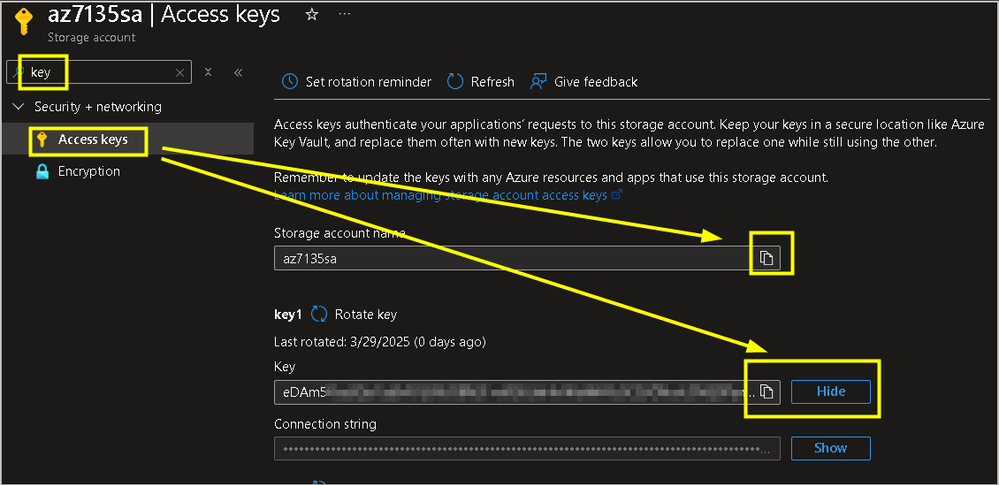Click the Encryption lock icon

(42, 171)
